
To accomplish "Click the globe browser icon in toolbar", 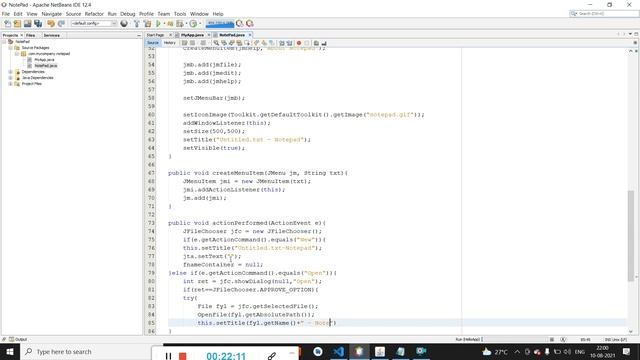I will click(x=124, y=24).
